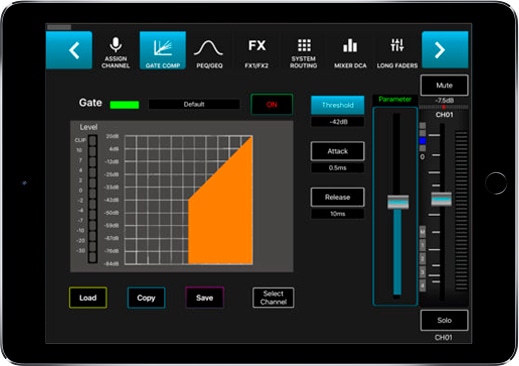Mute channel CH01

(x=444, y=85)
